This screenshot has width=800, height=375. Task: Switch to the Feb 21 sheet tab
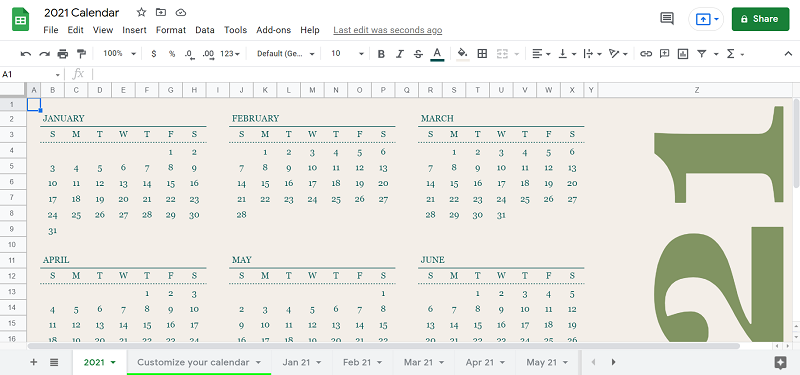(x=363, y=362)
